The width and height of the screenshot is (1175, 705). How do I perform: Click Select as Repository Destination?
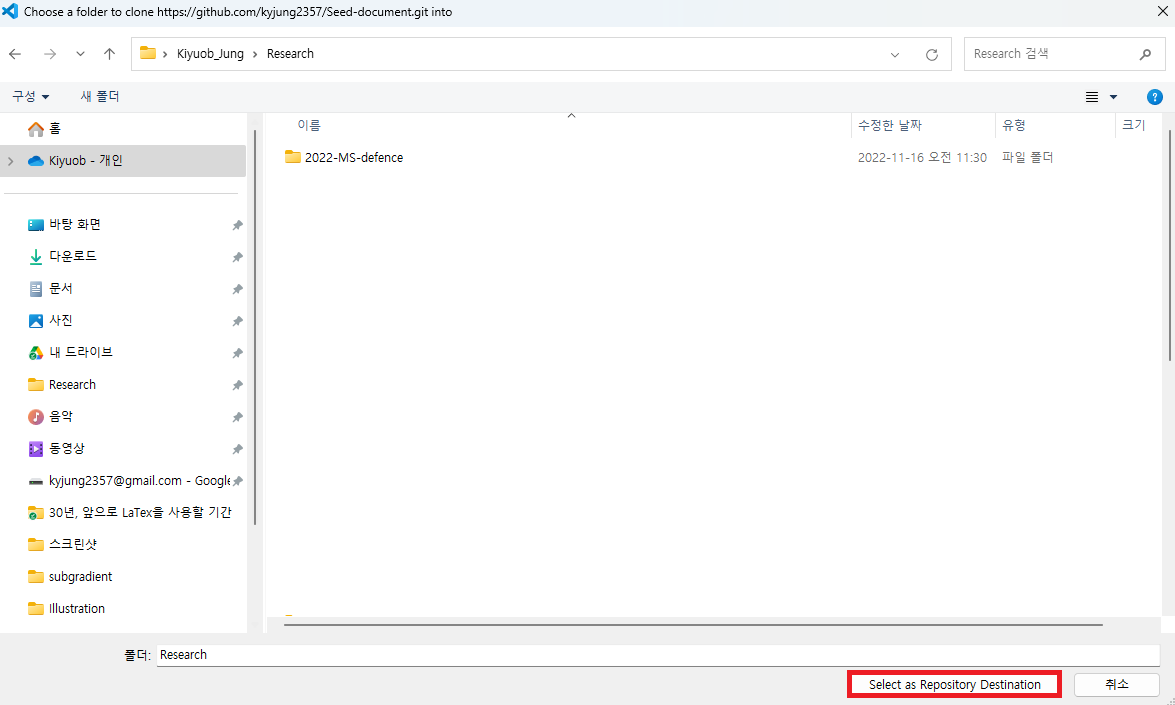tap(955, 684)
